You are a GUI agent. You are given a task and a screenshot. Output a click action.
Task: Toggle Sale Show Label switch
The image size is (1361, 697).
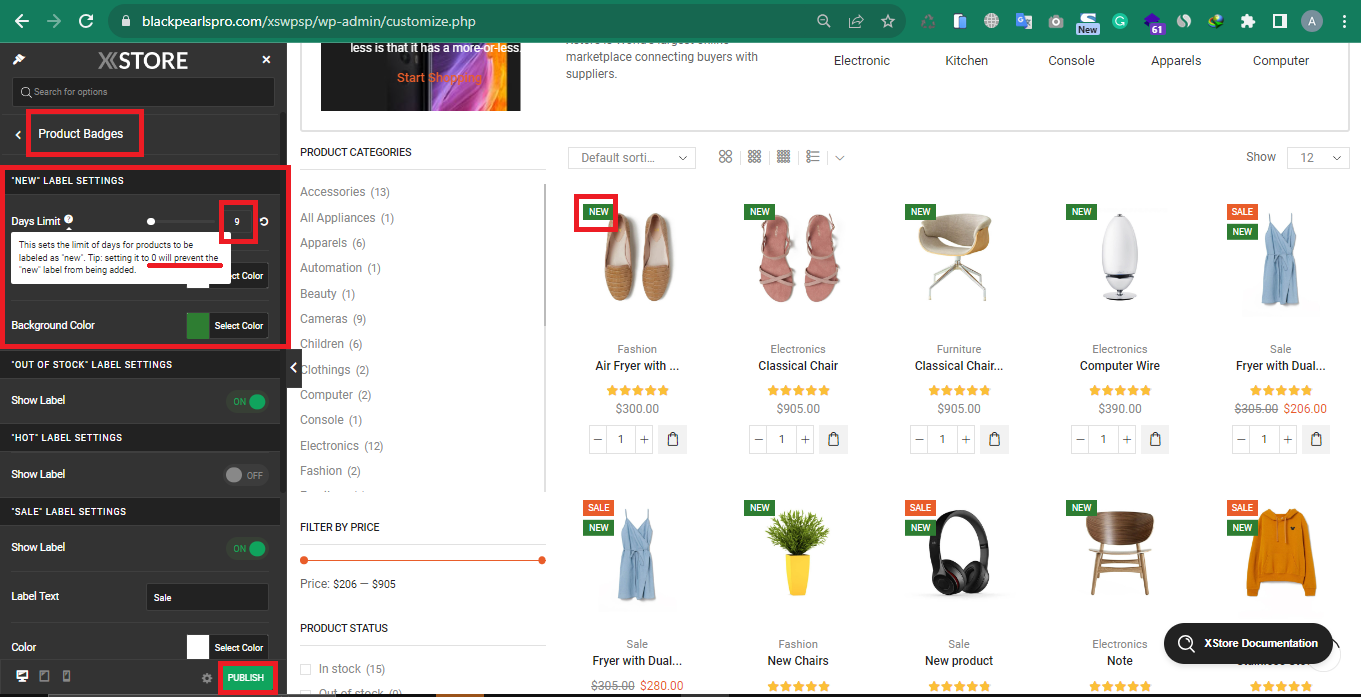click(248, 548)
